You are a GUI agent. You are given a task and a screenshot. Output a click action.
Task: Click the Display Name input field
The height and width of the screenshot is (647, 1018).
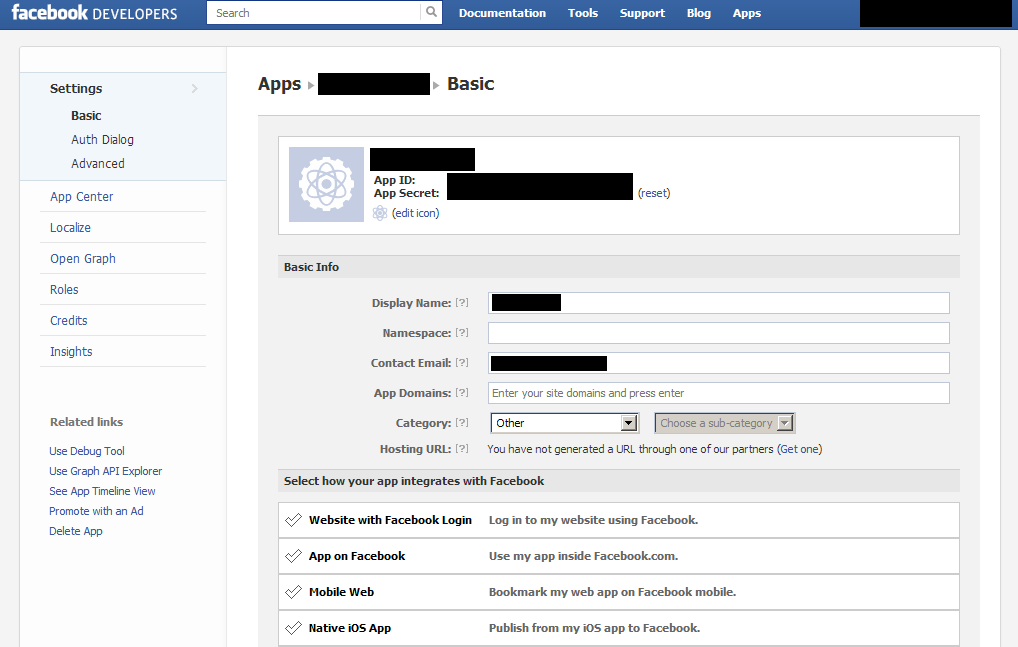point(719,303)
